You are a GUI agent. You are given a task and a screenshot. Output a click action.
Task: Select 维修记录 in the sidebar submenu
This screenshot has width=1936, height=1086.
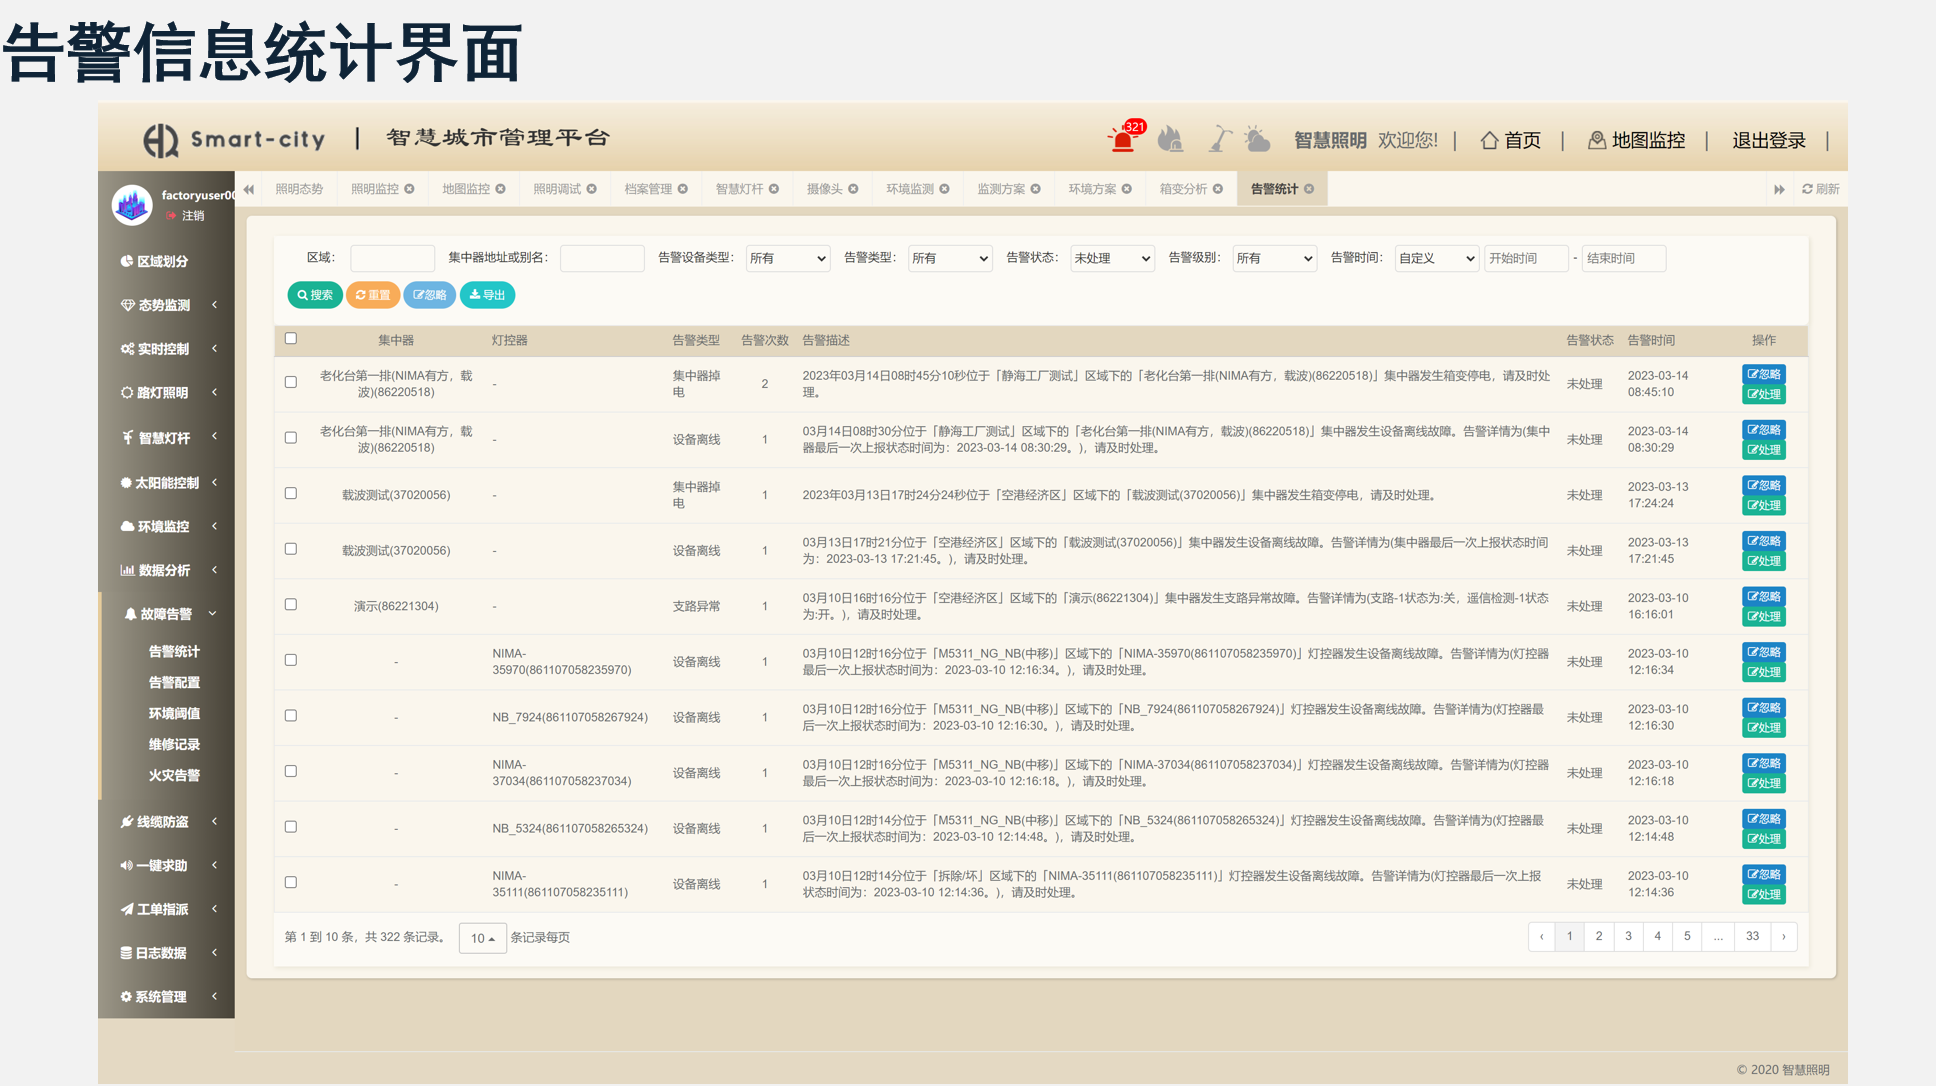tap(174, 744)
